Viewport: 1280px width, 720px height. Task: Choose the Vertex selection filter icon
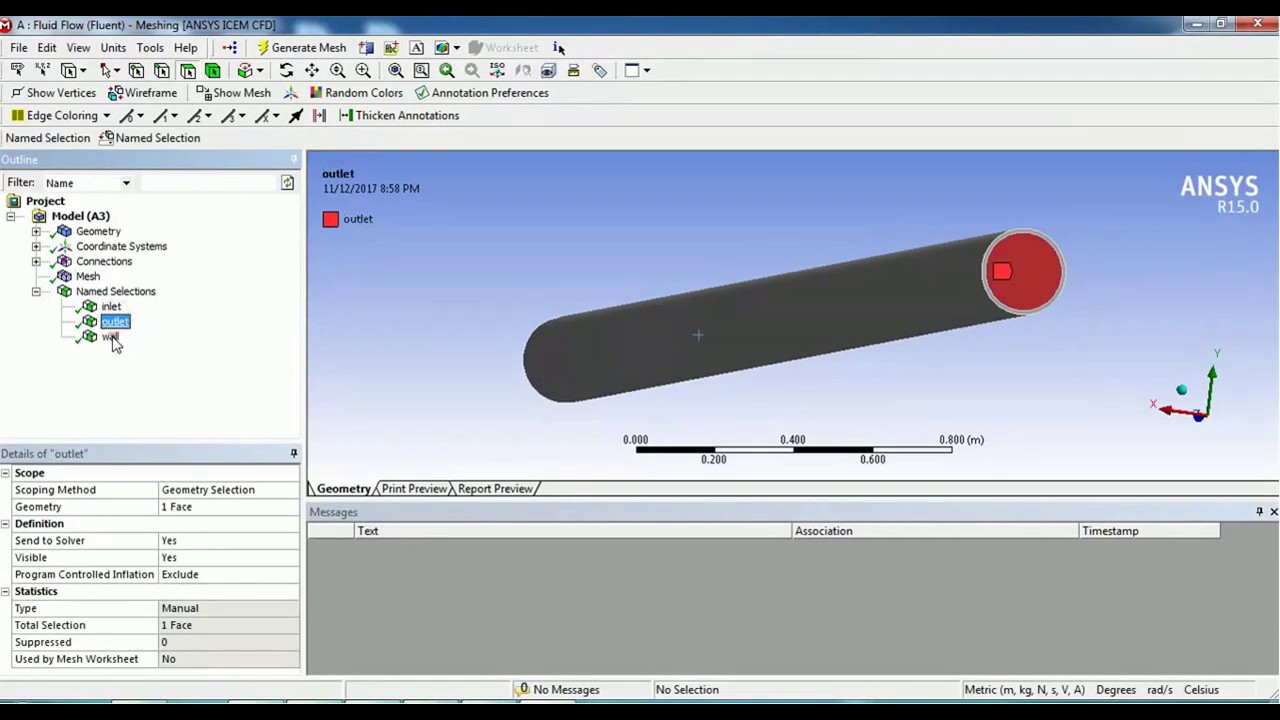pyautogui.click(x=136, y=70)
